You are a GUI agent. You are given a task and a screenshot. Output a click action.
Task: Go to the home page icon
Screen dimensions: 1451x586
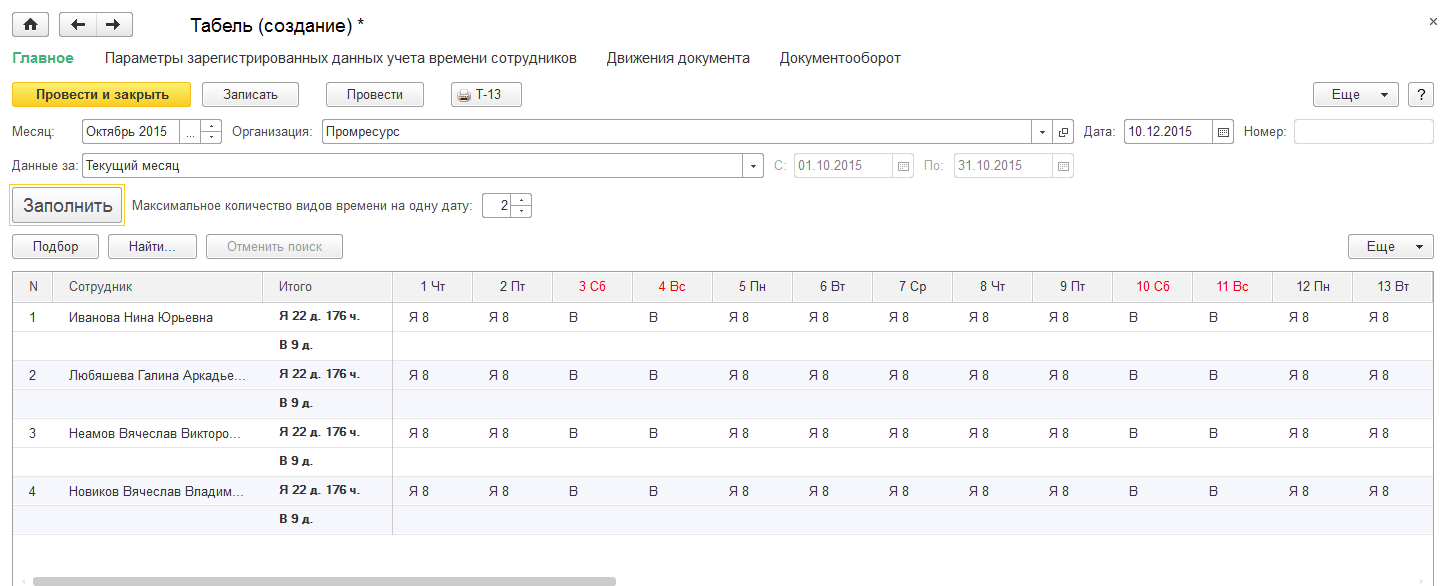[30, 25]
